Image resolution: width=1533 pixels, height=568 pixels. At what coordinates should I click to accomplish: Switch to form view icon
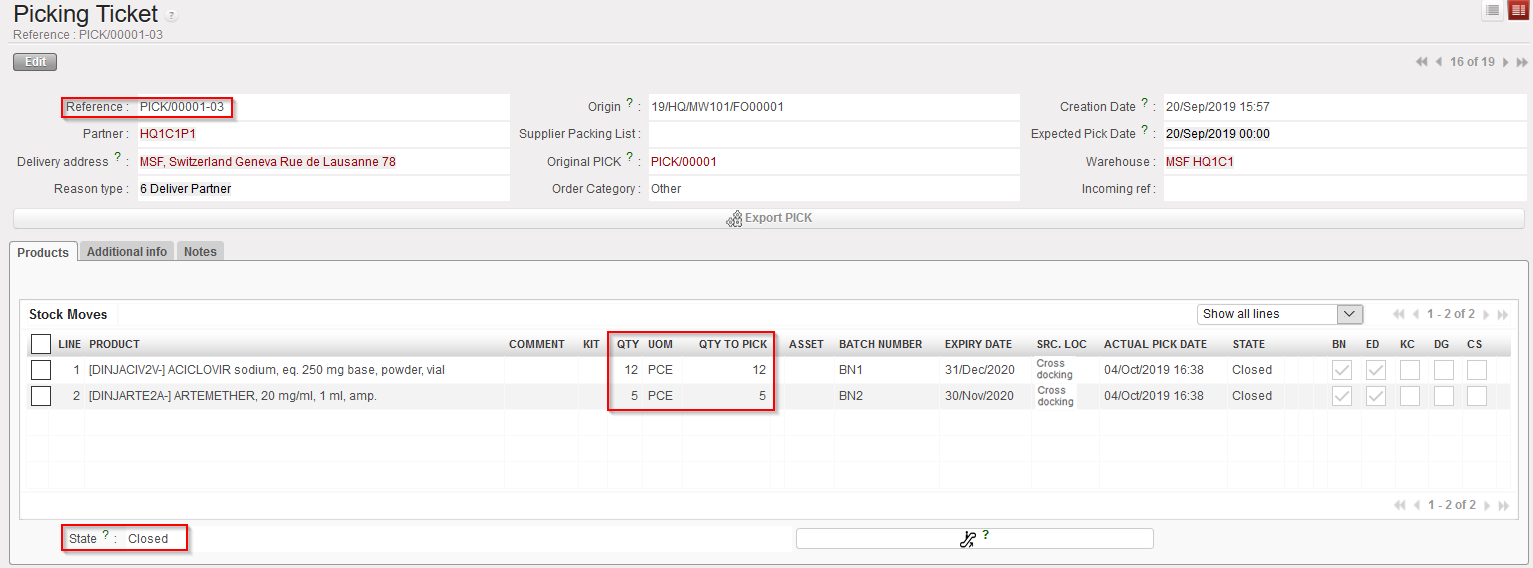1518,10
